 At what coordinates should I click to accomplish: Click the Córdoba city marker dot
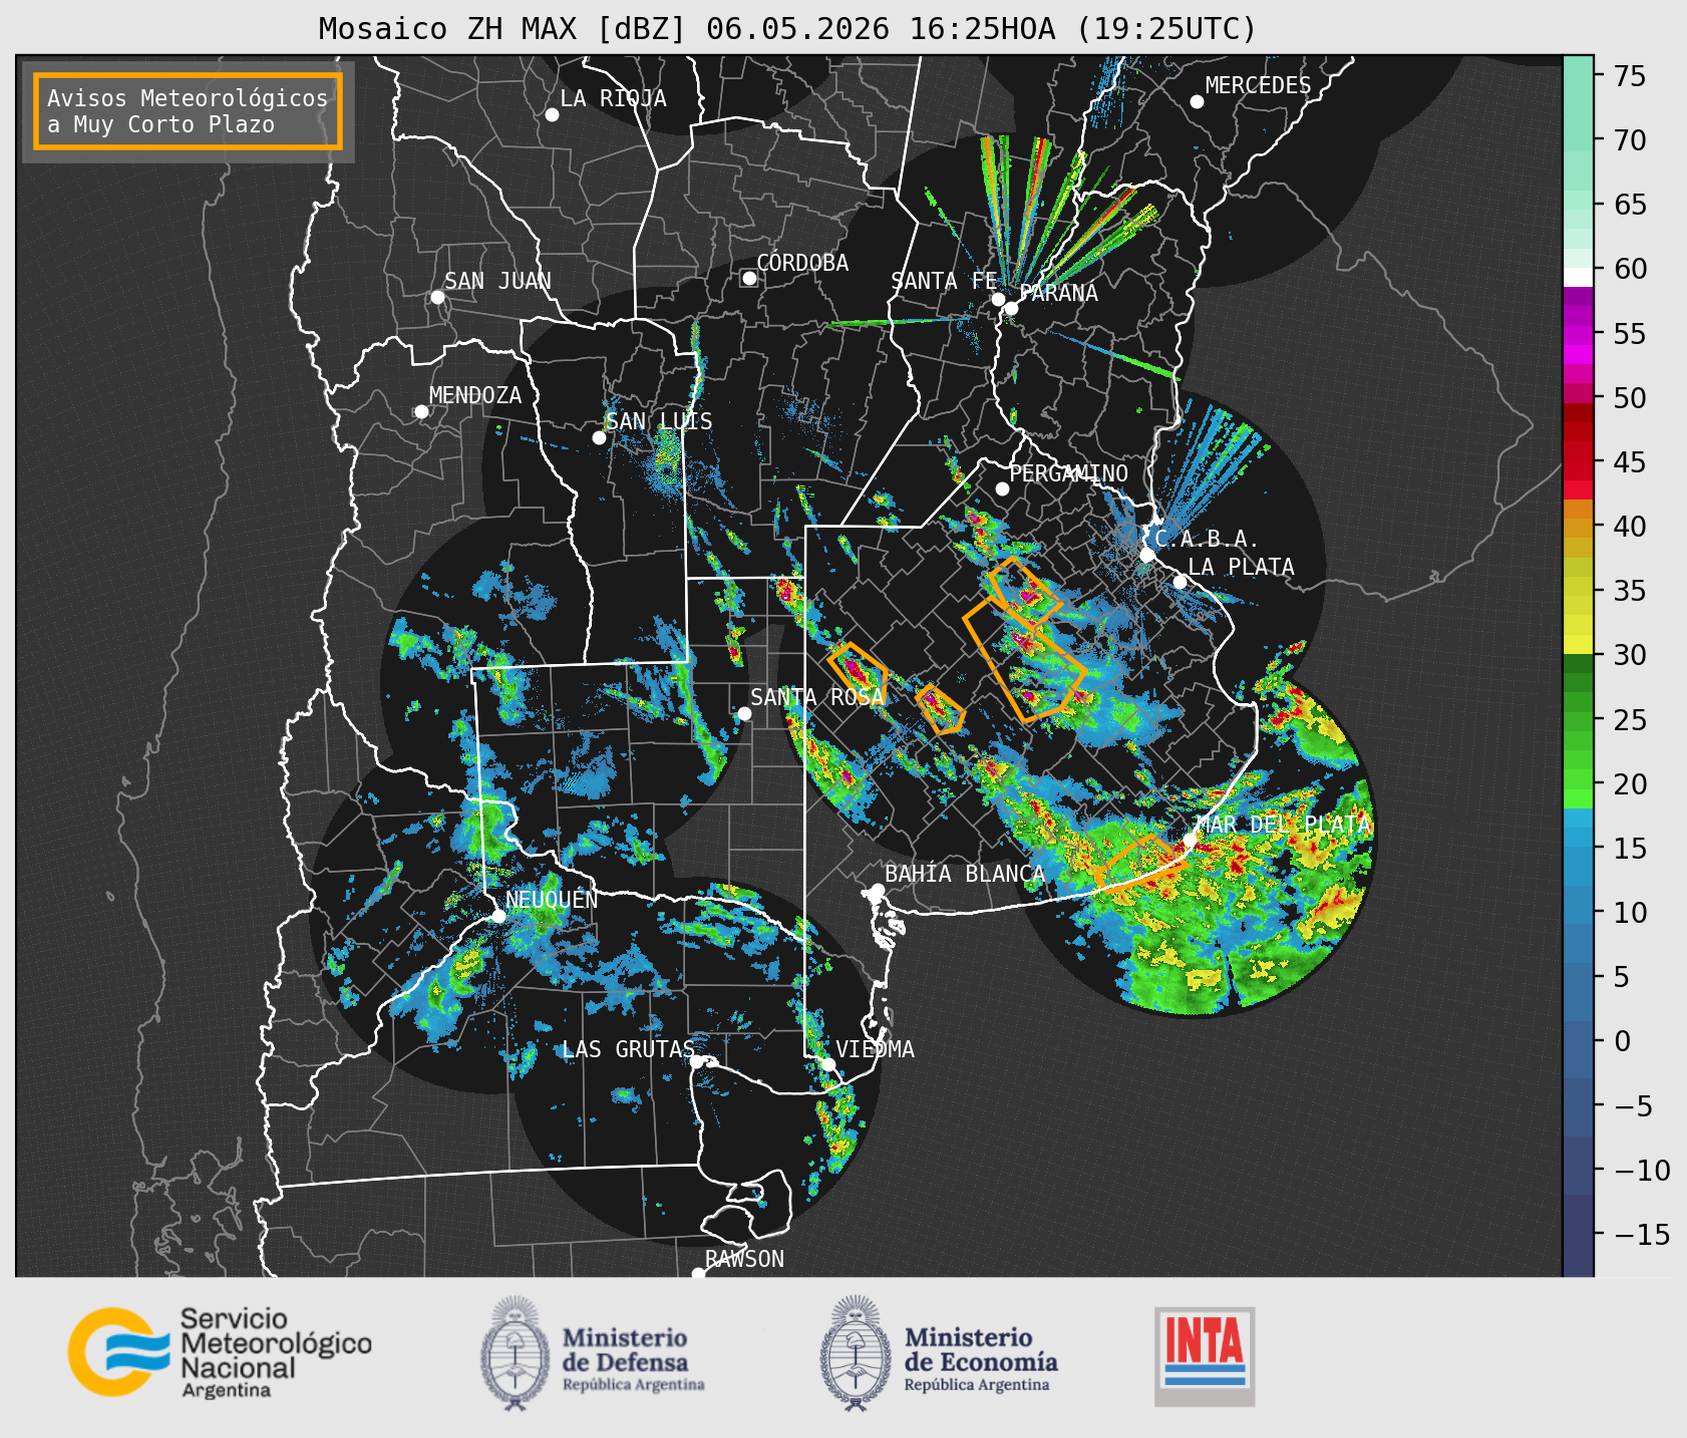click(749, 278)
